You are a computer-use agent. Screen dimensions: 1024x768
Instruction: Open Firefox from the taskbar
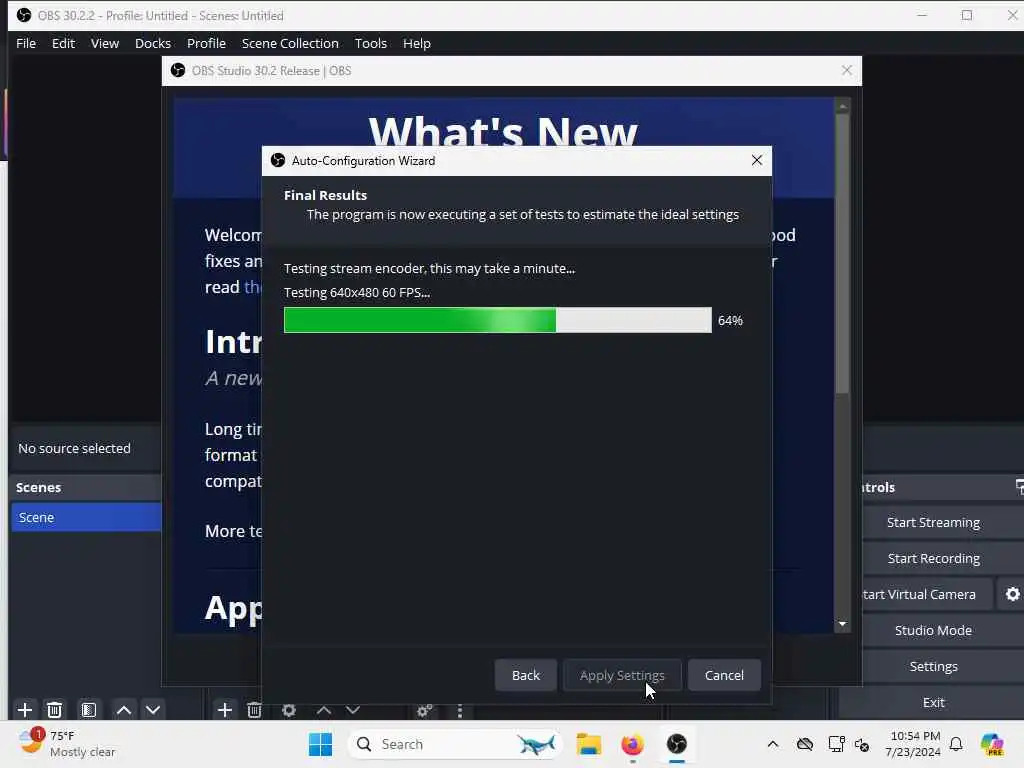click(632, 744)
